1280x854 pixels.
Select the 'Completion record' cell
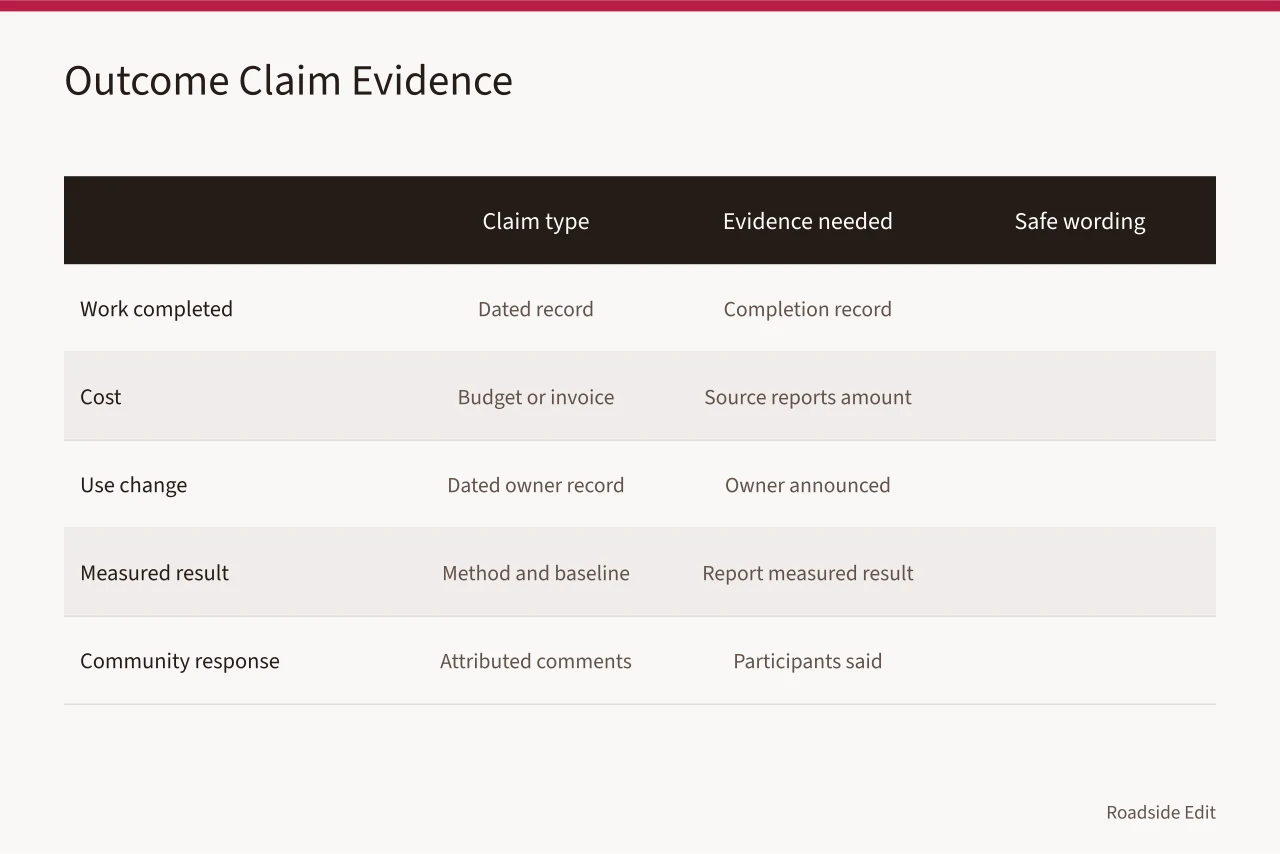[x=808, y=309]
